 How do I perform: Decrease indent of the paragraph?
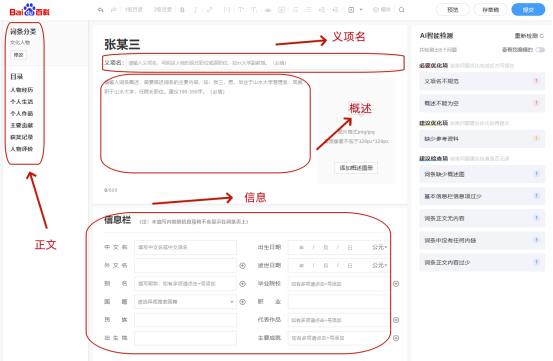(336, 10)
